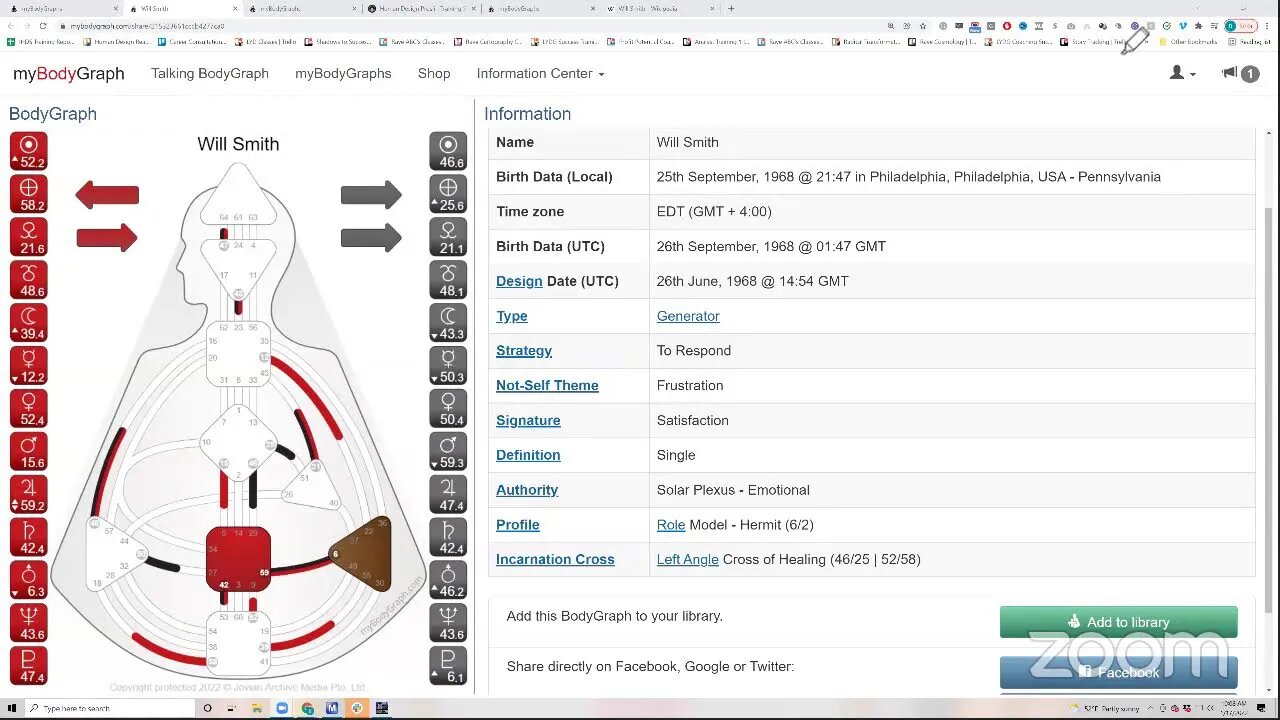Open a new browser tab
The image size is (1280, 720).
point(731,8)
